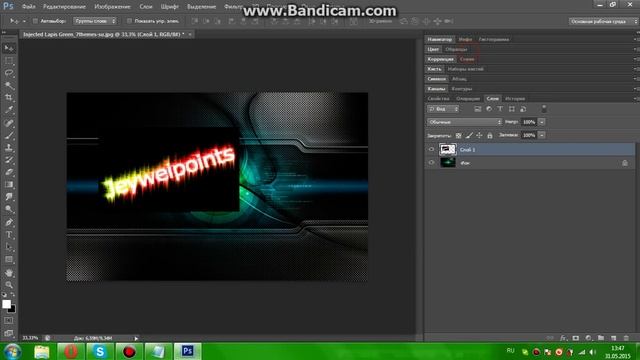The image size is (640, 360).
Task: Switch to the Кисть tab
Action: [x=435, y=69]
